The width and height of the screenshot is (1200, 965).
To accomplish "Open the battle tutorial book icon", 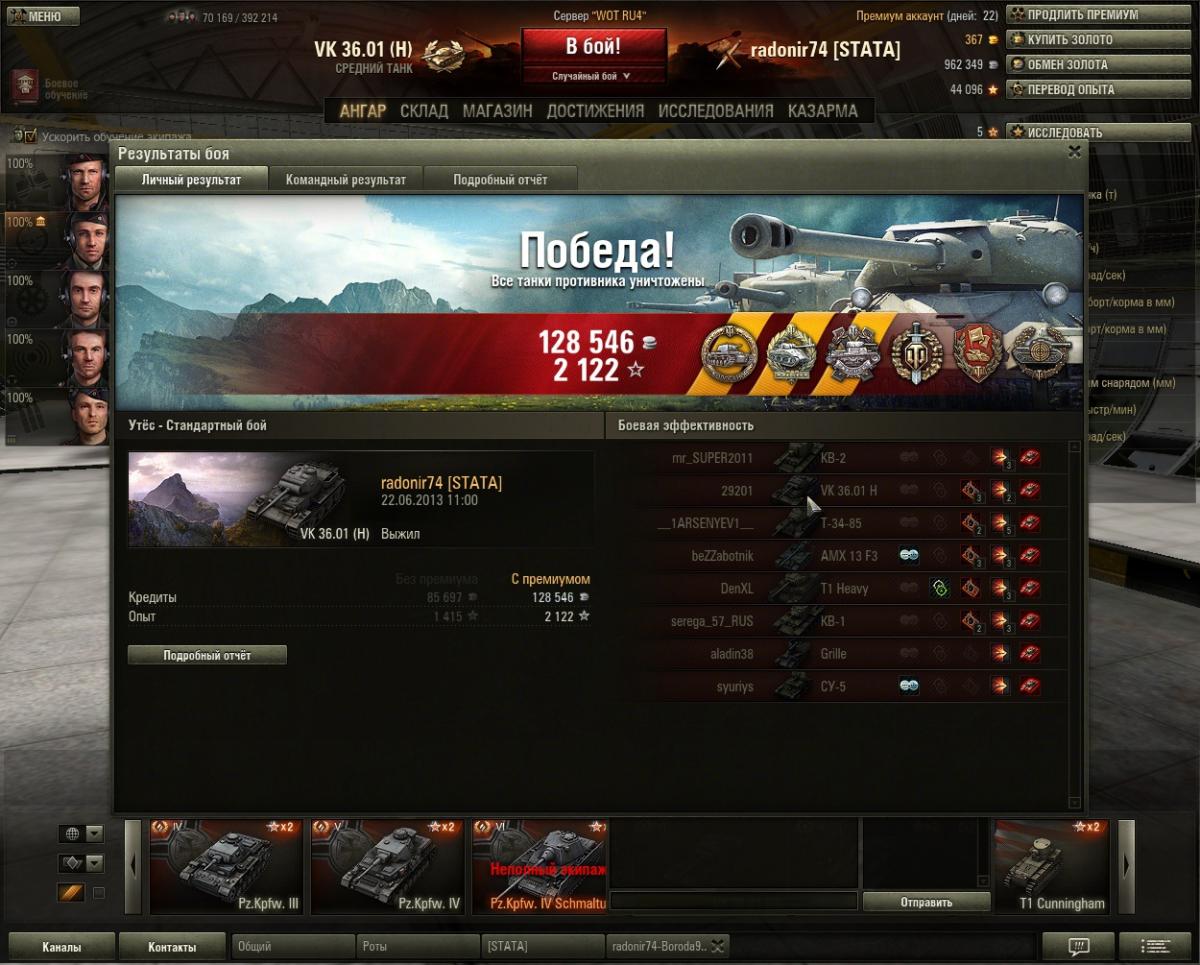I will [26, 87].
